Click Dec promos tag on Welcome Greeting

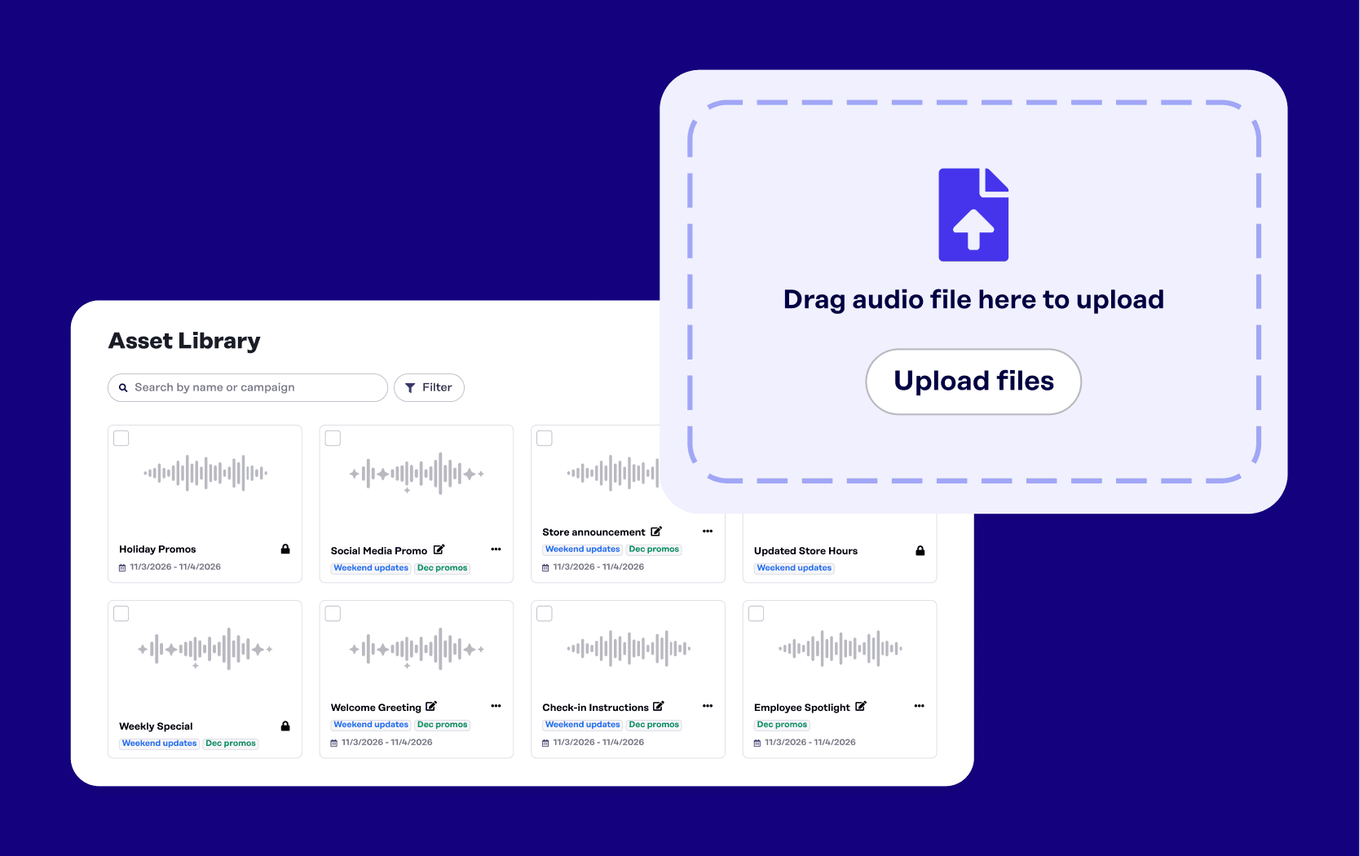tap(442, 724)
